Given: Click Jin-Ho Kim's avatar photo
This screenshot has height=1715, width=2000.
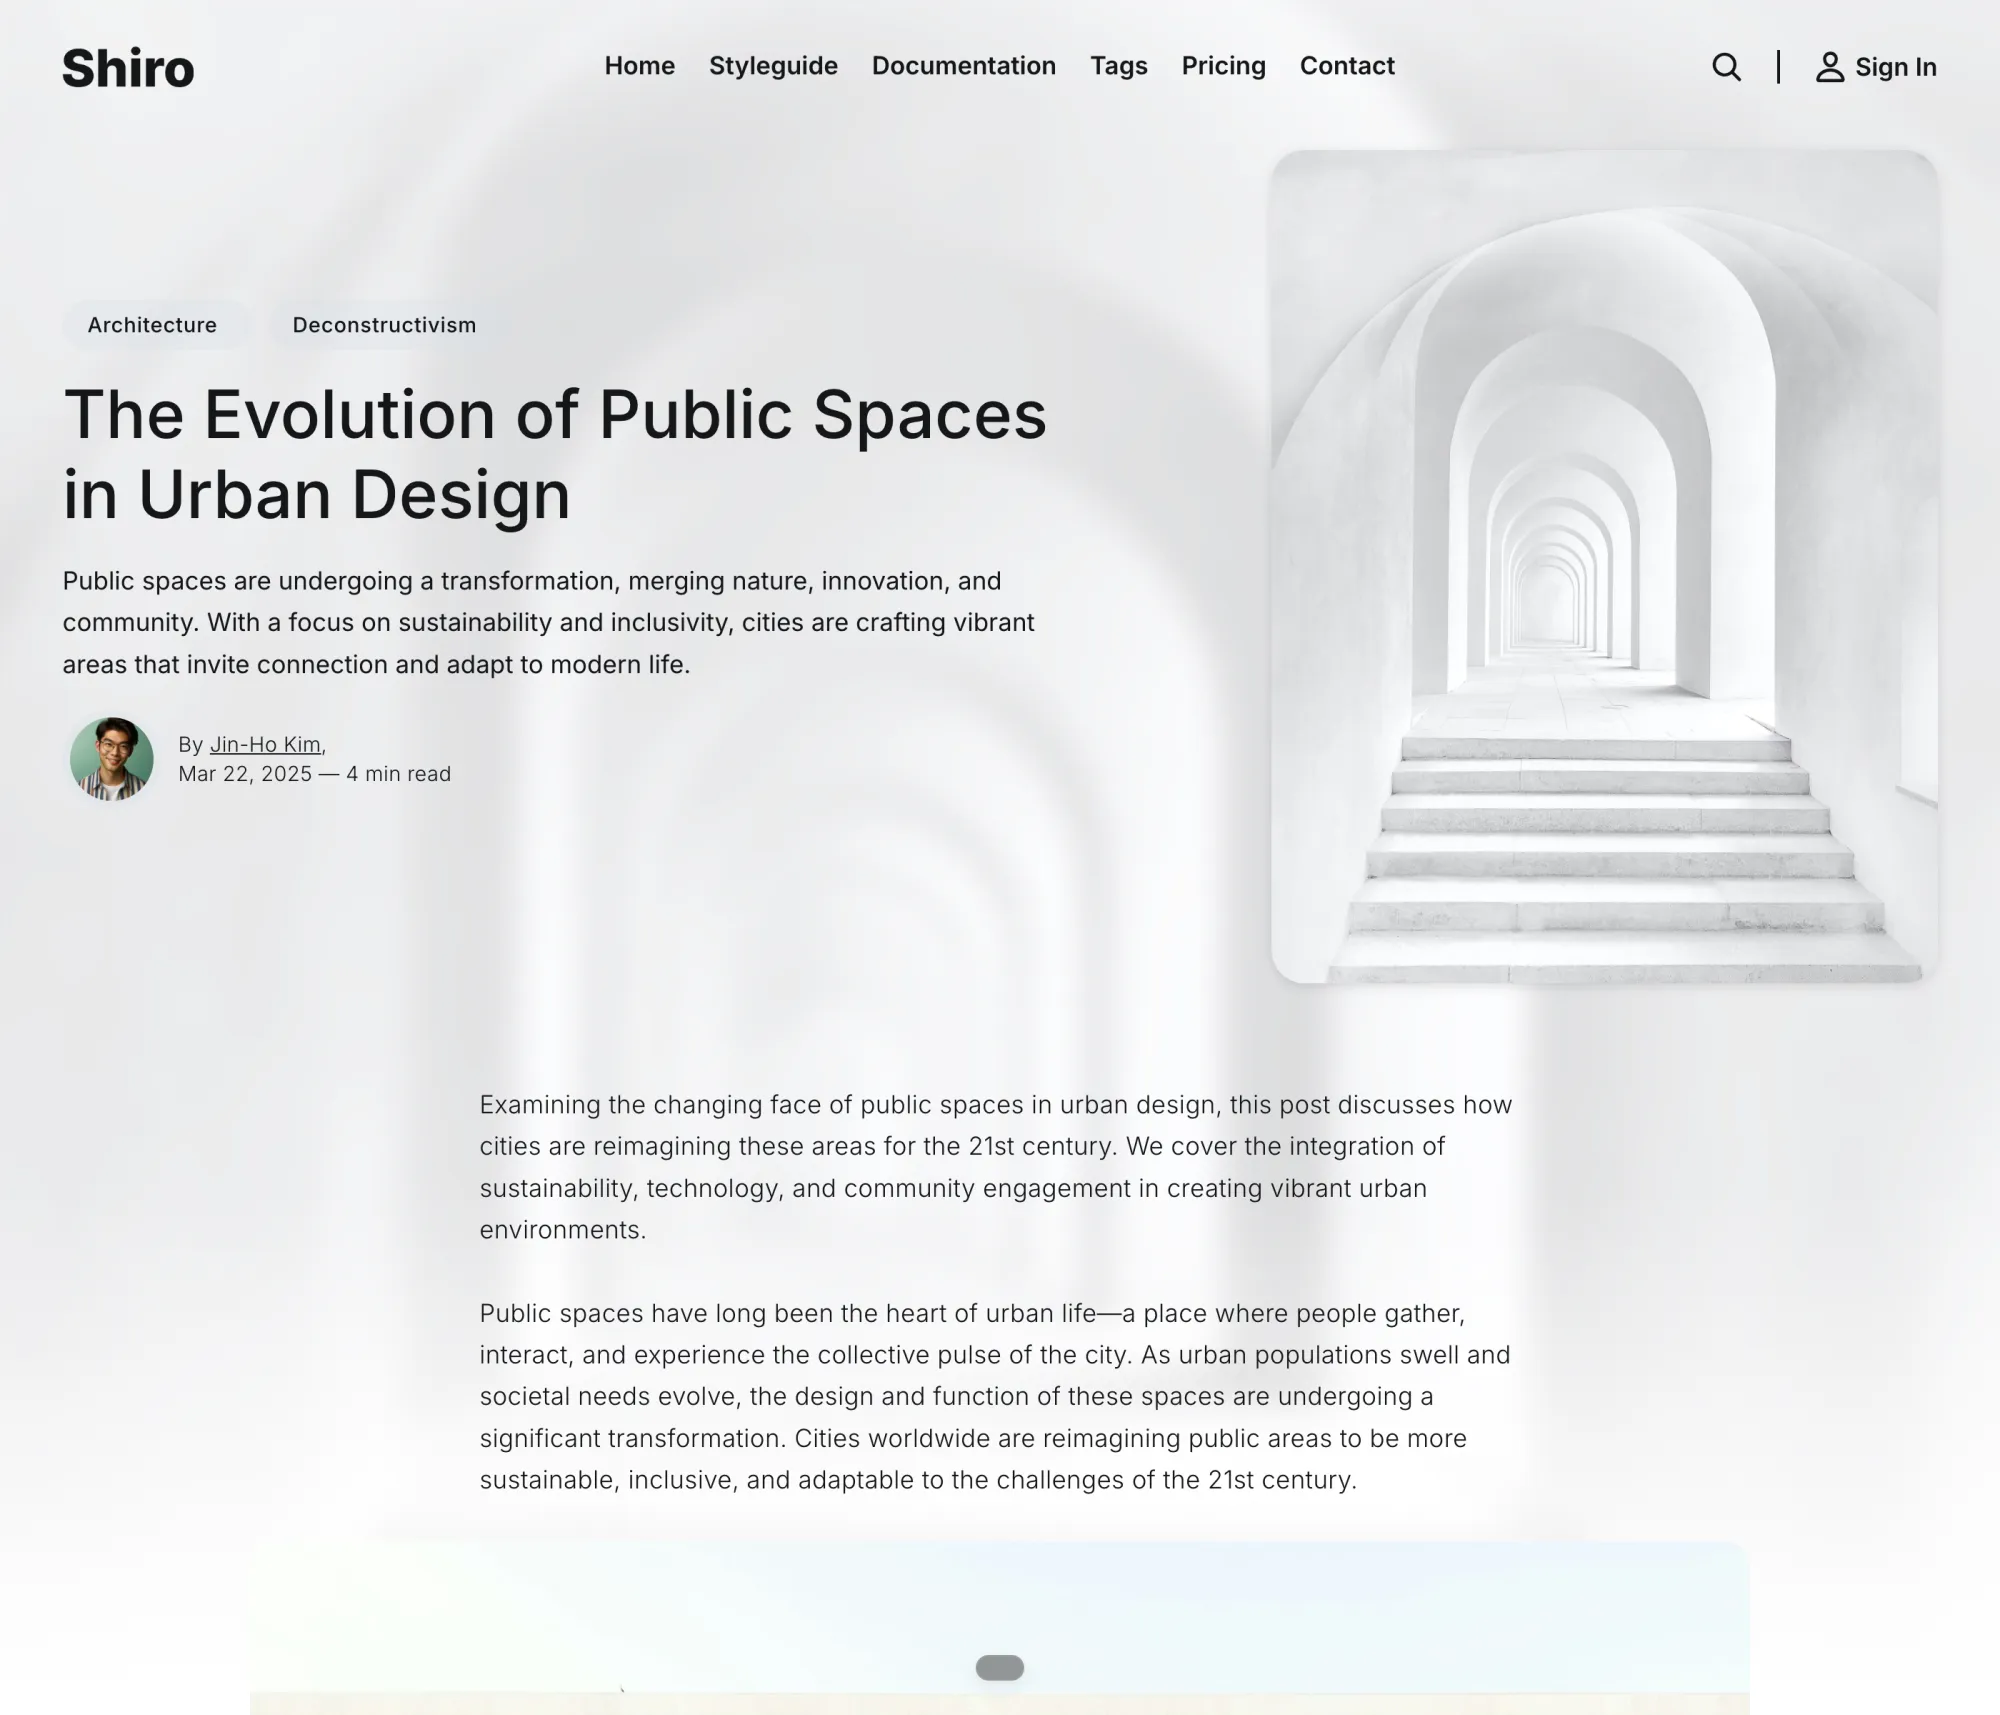Looking at the screenshot, I should (x=112, y=759).
